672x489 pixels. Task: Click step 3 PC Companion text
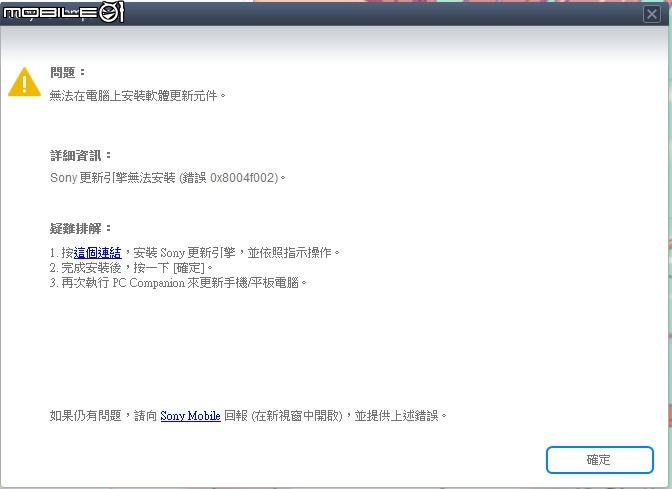click(178, 283)
